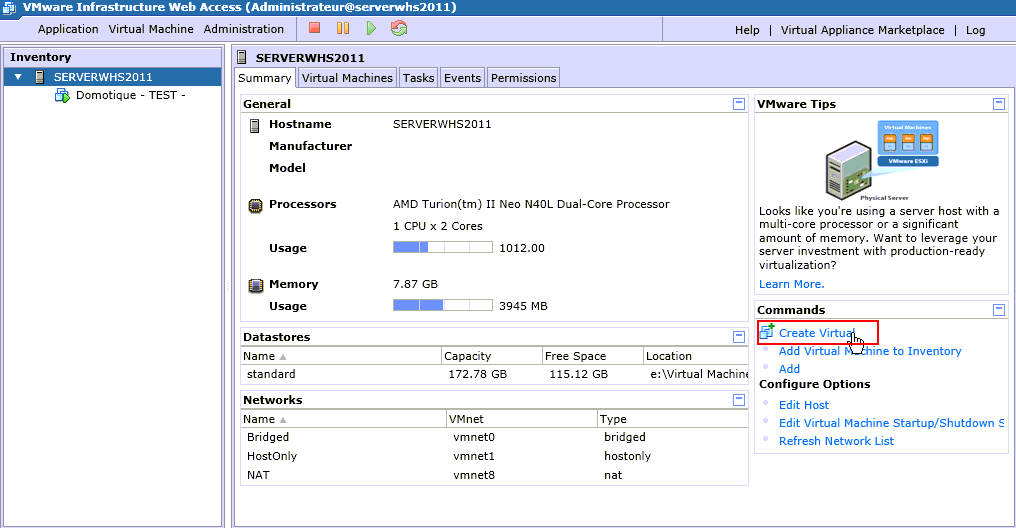Viewport: 1016px width, 528px height.
Task: Open the Administration menu
Action: [244, 29]
